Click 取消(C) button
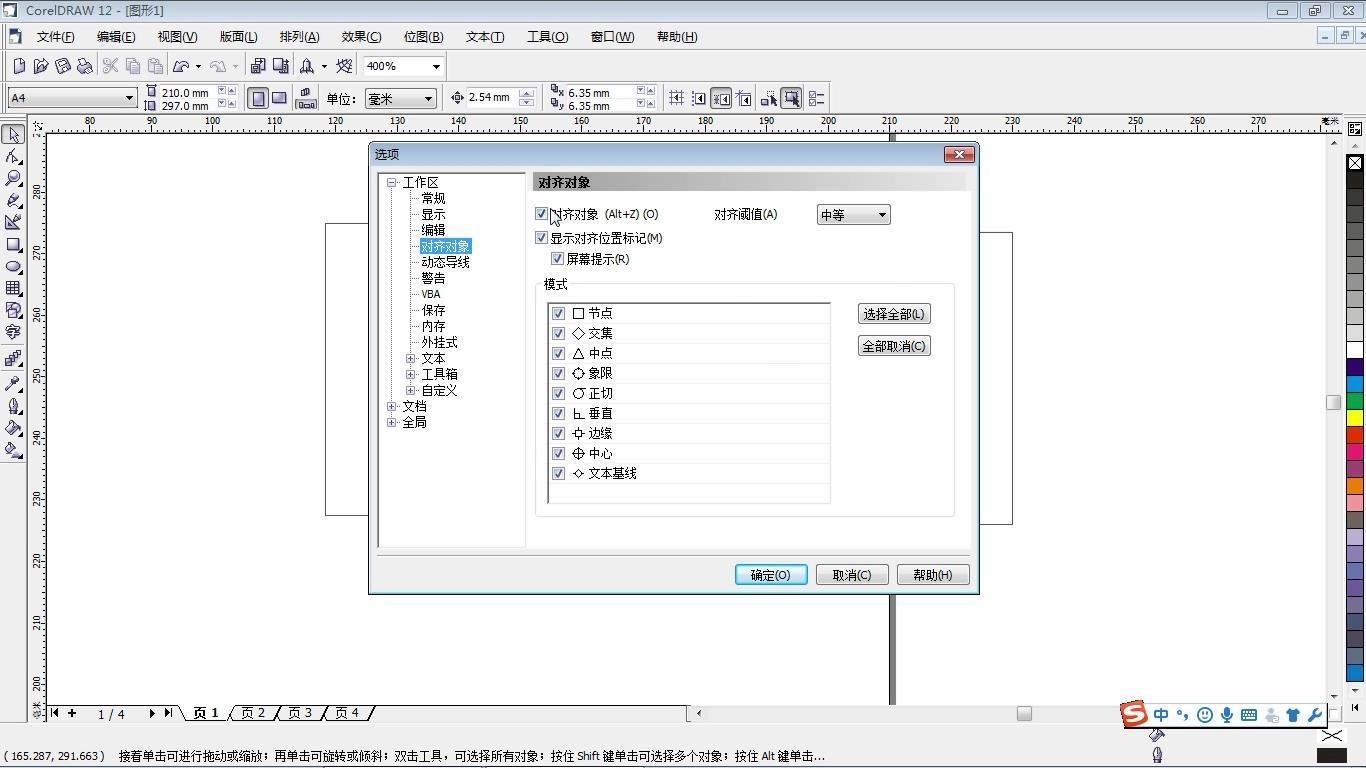Screen dimensions: 1366x768 (852, 575)
